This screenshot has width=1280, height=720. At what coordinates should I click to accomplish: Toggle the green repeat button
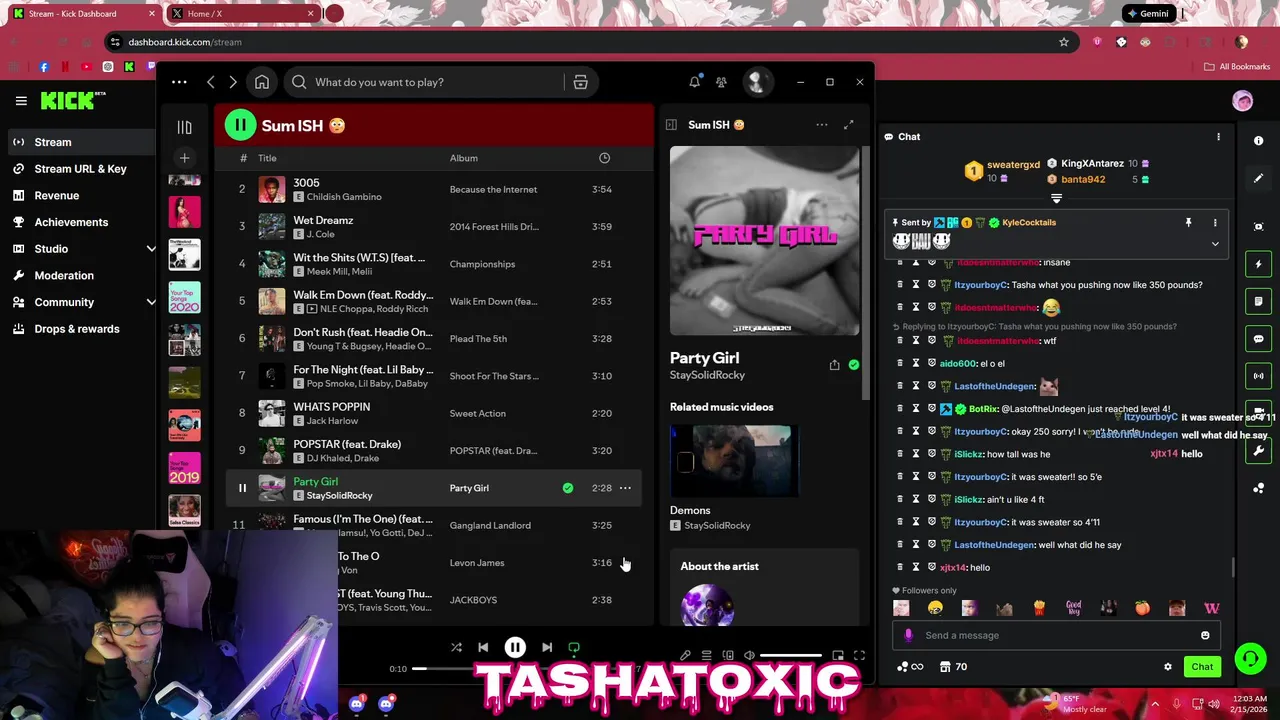coord(574,648)
